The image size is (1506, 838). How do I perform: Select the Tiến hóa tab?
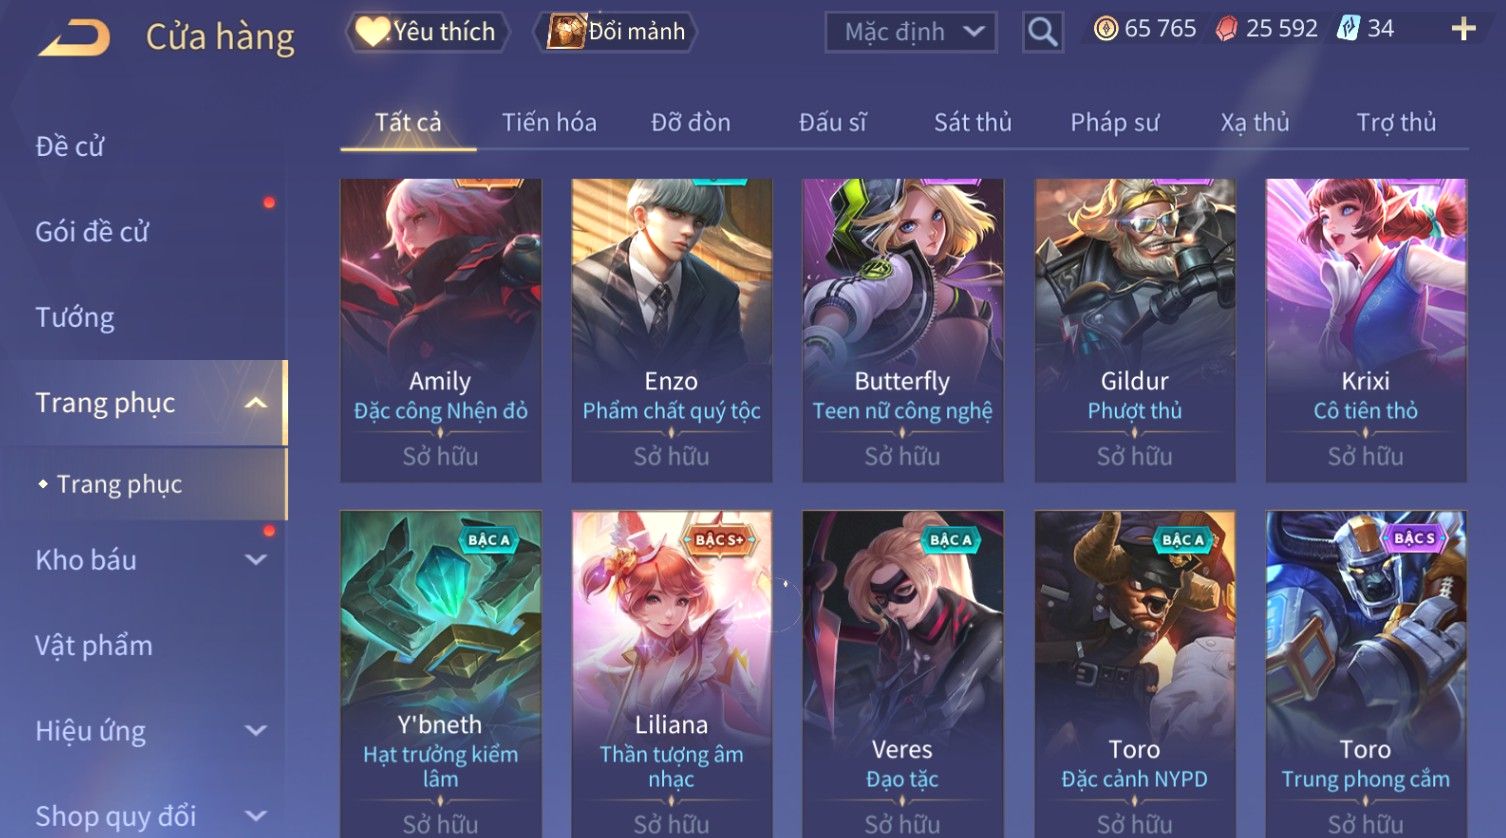[x=549, y=122]
